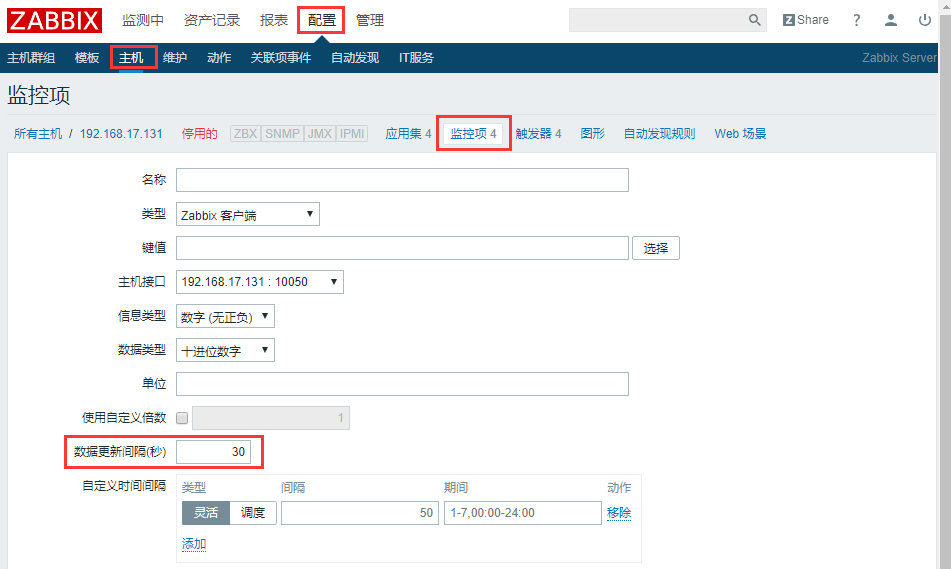
Task: Click the IPMI availability badge
Action: pos(352,133)
